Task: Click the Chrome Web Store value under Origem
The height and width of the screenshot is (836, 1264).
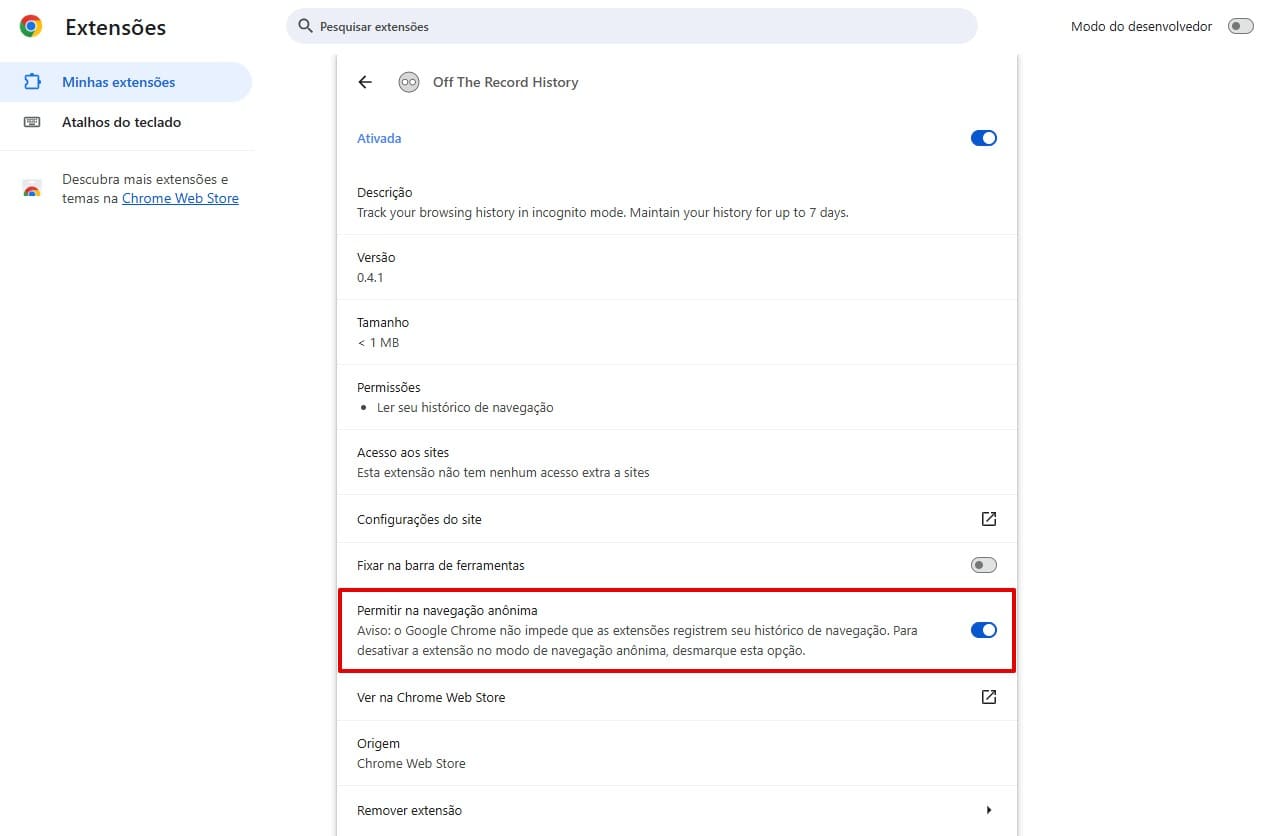Action: click(x=411, y=763)
